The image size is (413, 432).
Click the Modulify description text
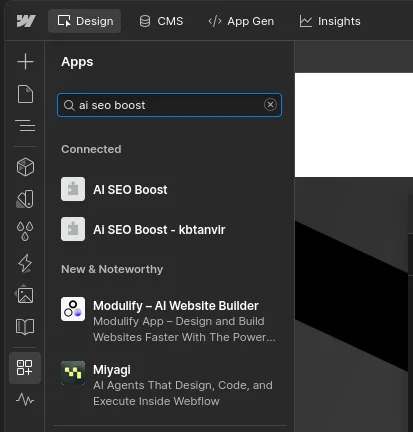click(x=184, y=329)
